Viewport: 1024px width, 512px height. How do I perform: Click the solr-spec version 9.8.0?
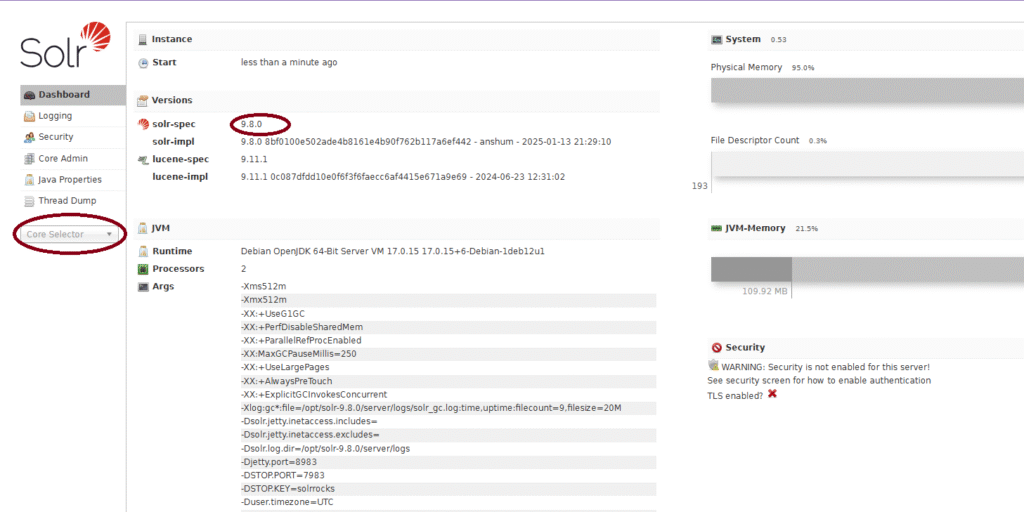coord(252,123)
